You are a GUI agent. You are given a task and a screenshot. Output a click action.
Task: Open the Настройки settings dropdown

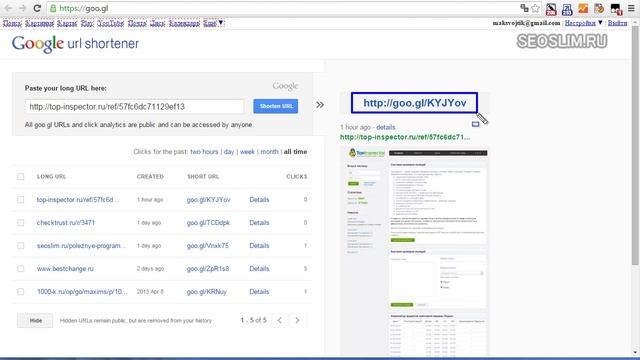[584, 23]
